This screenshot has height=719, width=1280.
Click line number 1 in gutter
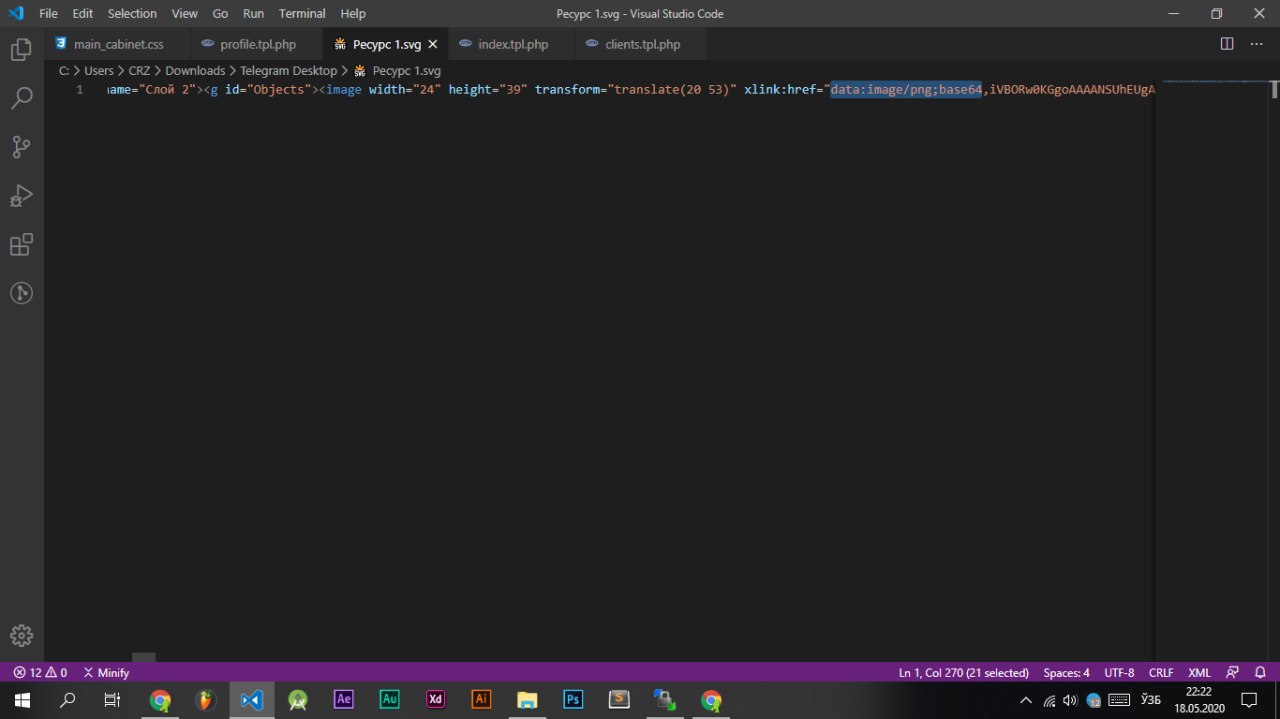click(80, 90)
